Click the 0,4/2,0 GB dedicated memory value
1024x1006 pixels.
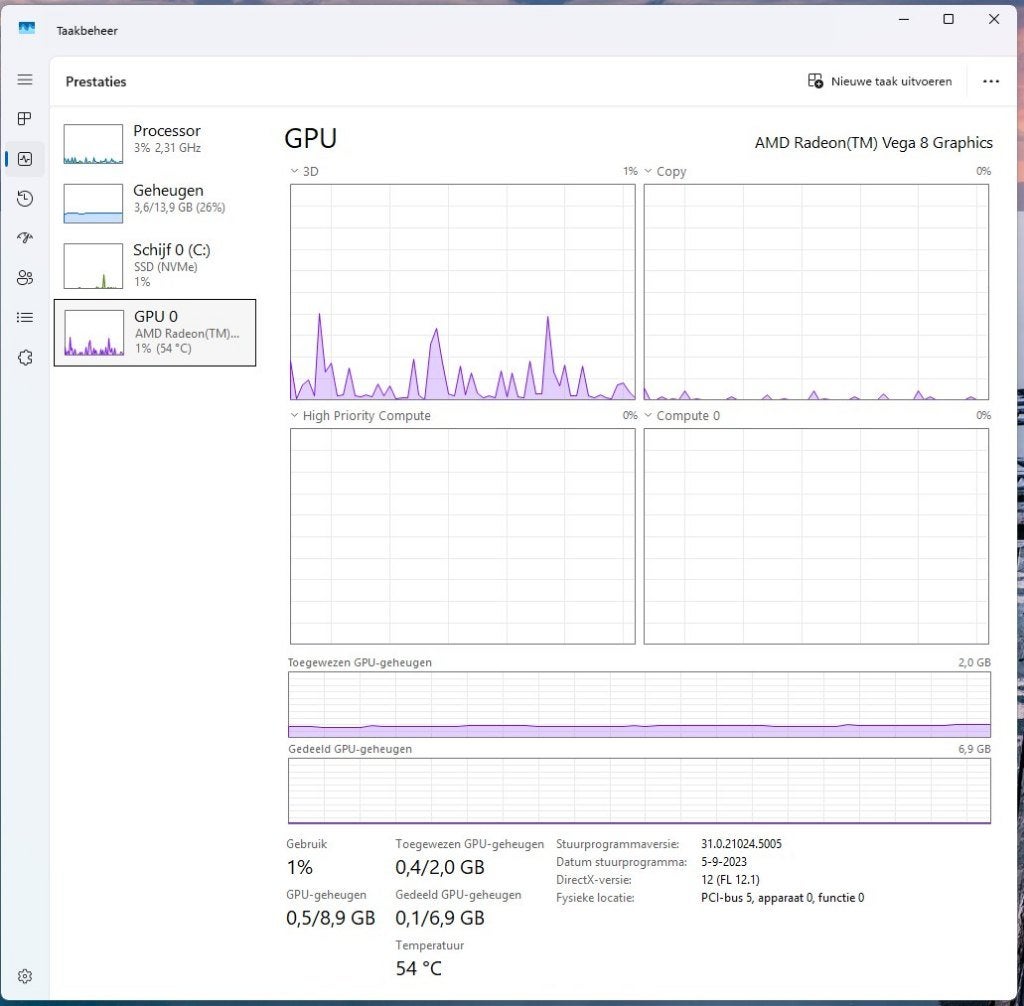pyautogui.click(x=440, y=868)
